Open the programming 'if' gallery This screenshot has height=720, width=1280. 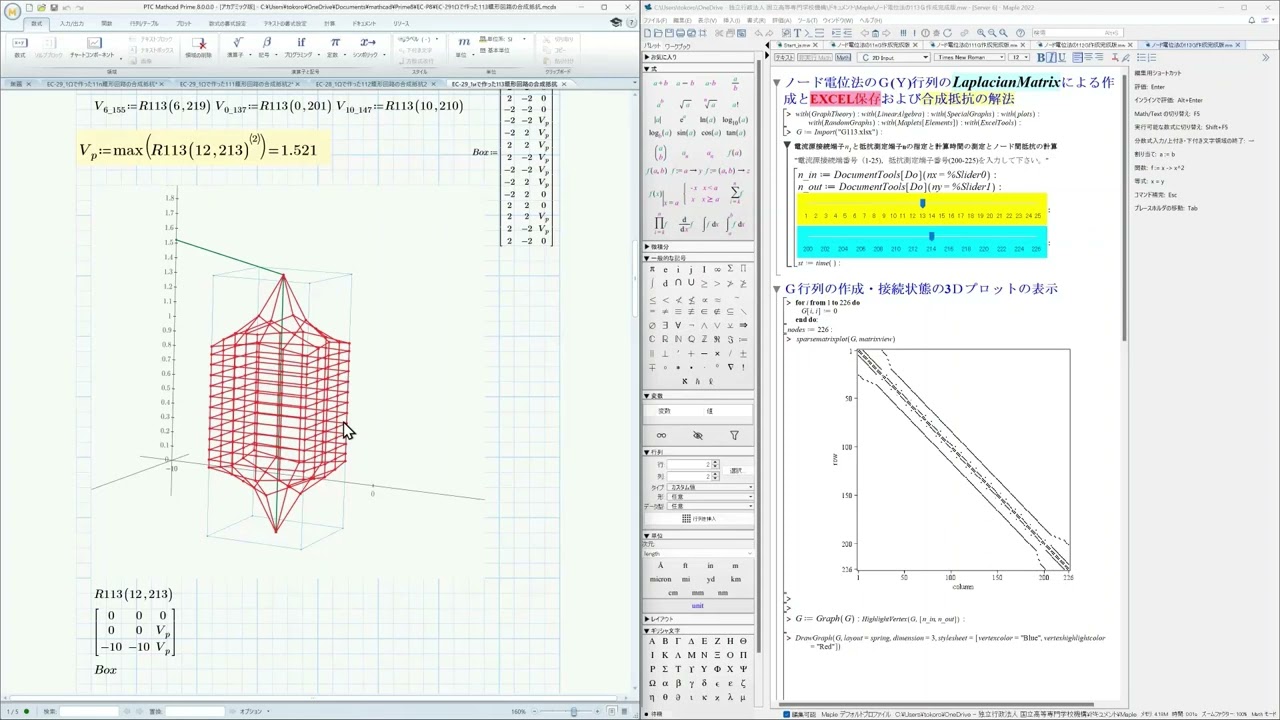(x=301, y=46)
